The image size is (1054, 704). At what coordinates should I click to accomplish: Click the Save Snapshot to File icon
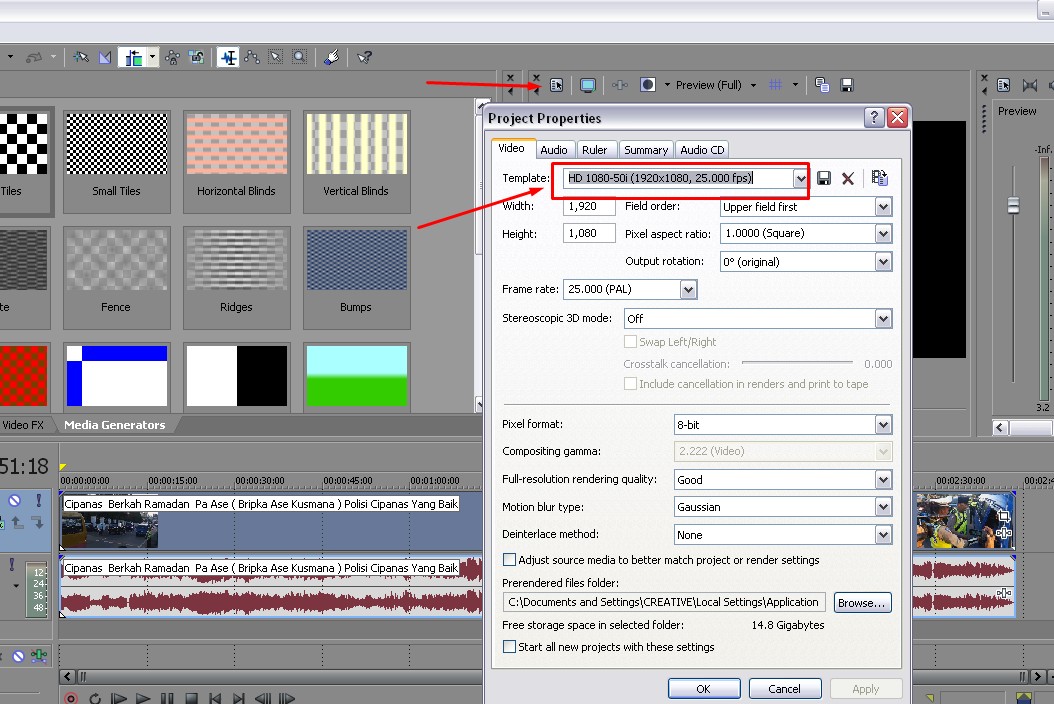pyautogui.click(x=847, y=85)
